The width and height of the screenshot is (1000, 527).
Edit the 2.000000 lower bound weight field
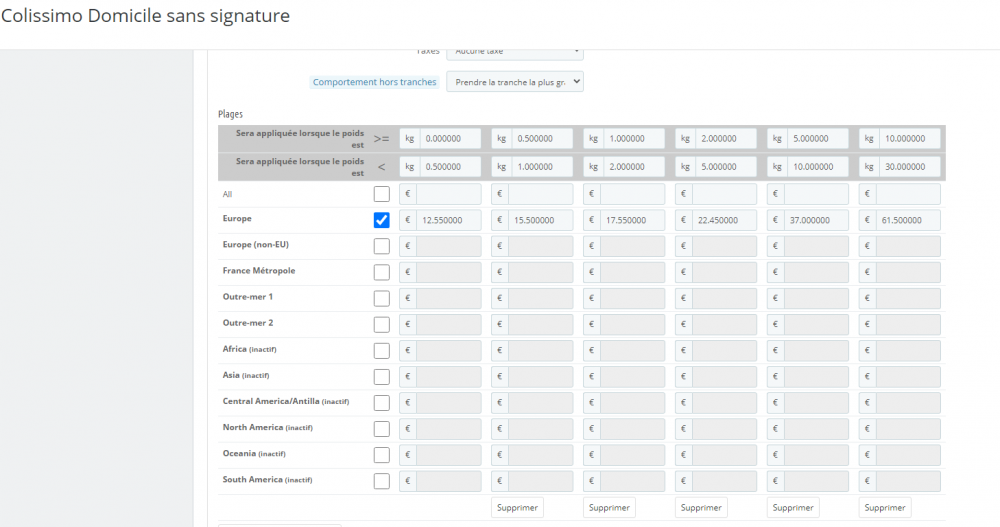726,138
